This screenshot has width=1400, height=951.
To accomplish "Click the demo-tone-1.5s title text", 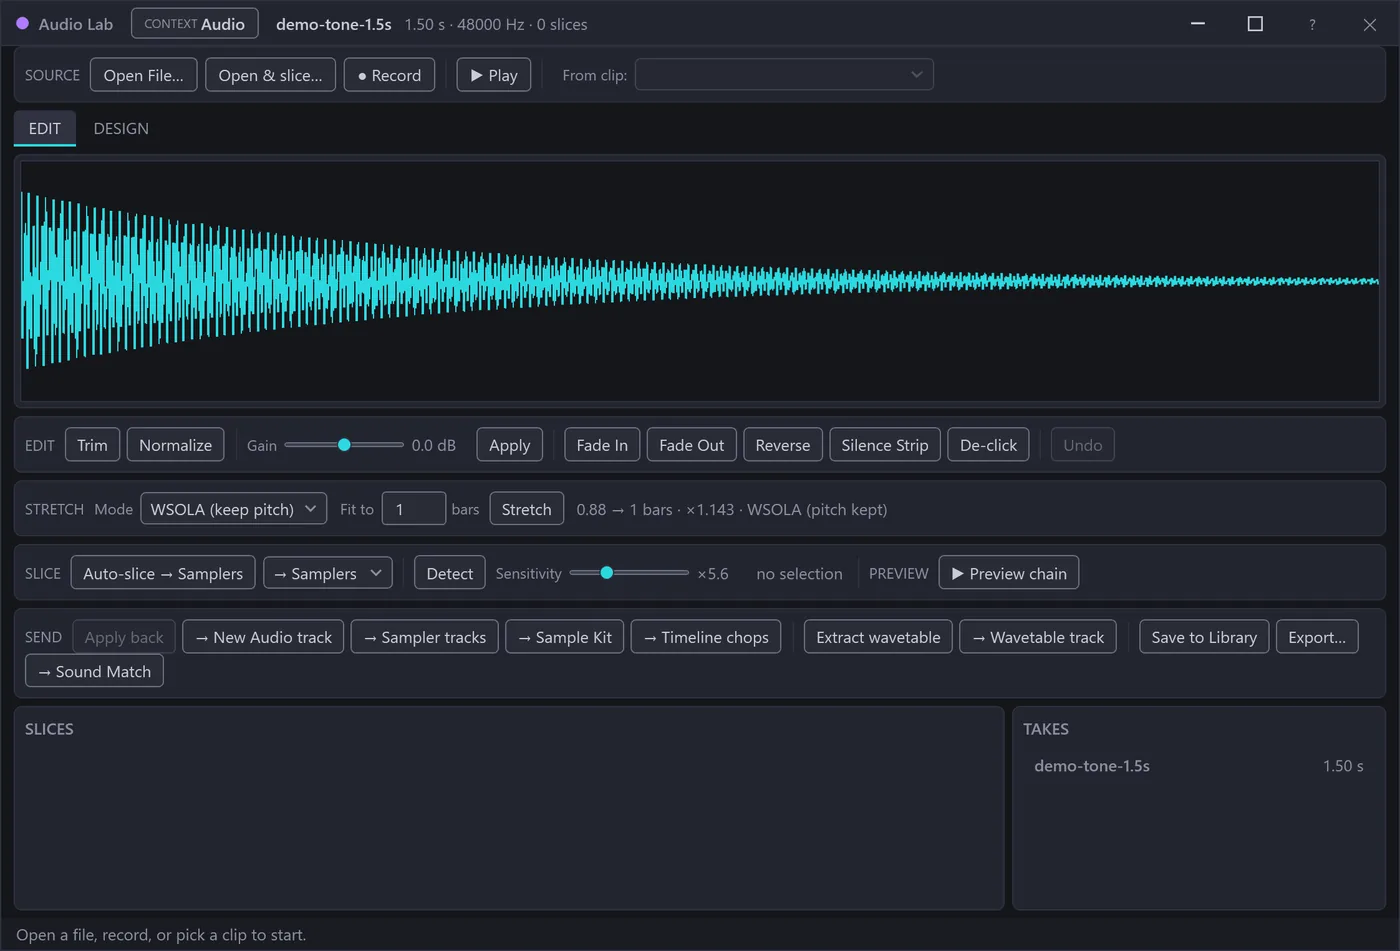I will coord(333,24).
